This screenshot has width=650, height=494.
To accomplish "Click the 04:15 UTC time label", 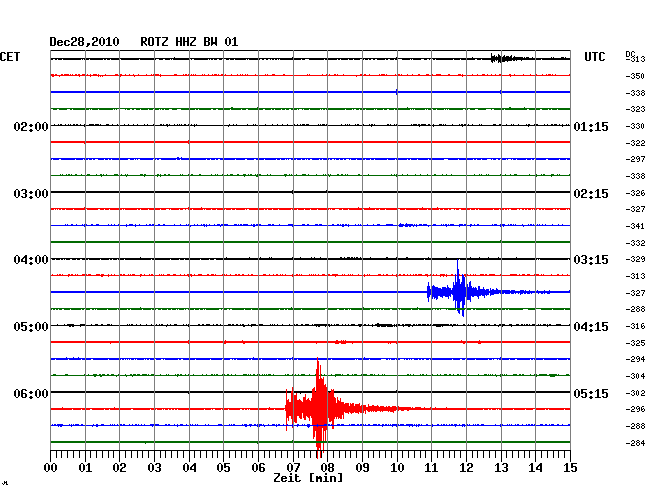I will [x=591, y=327].
